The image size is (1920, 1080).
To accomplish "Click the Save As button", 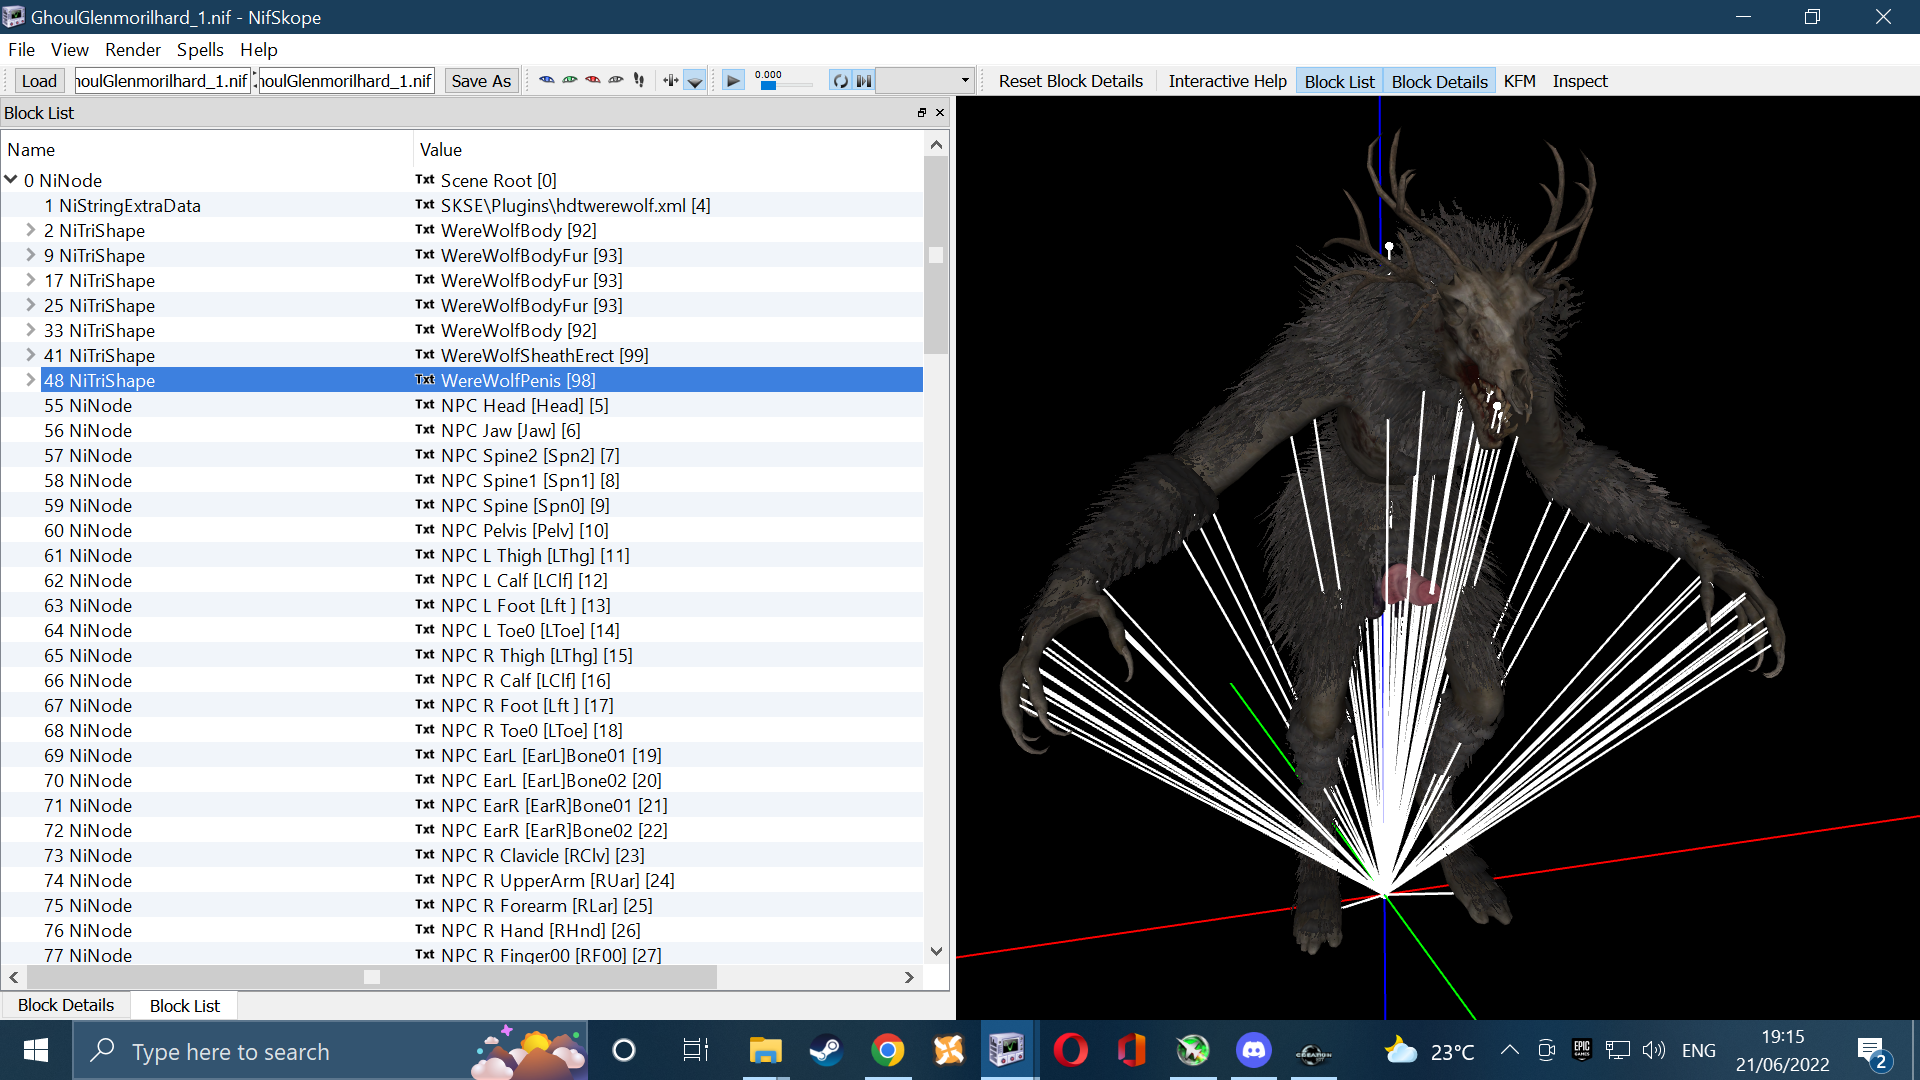I will coord(481,81).
